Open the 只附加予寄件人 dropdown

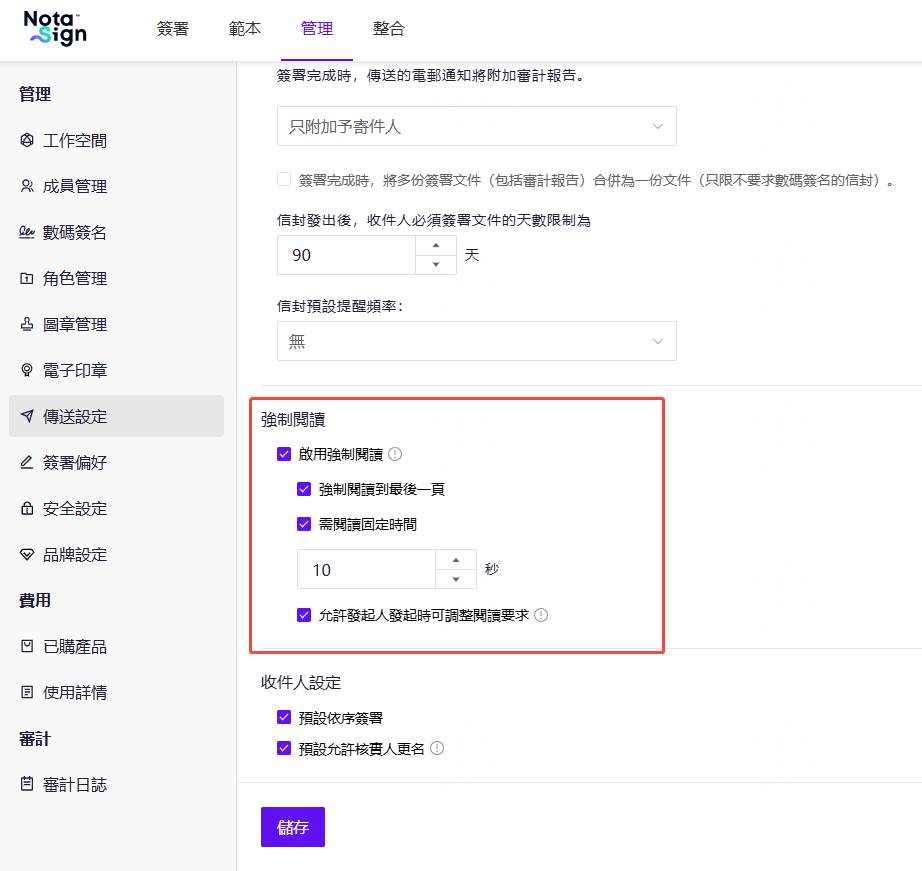[477, 126]
